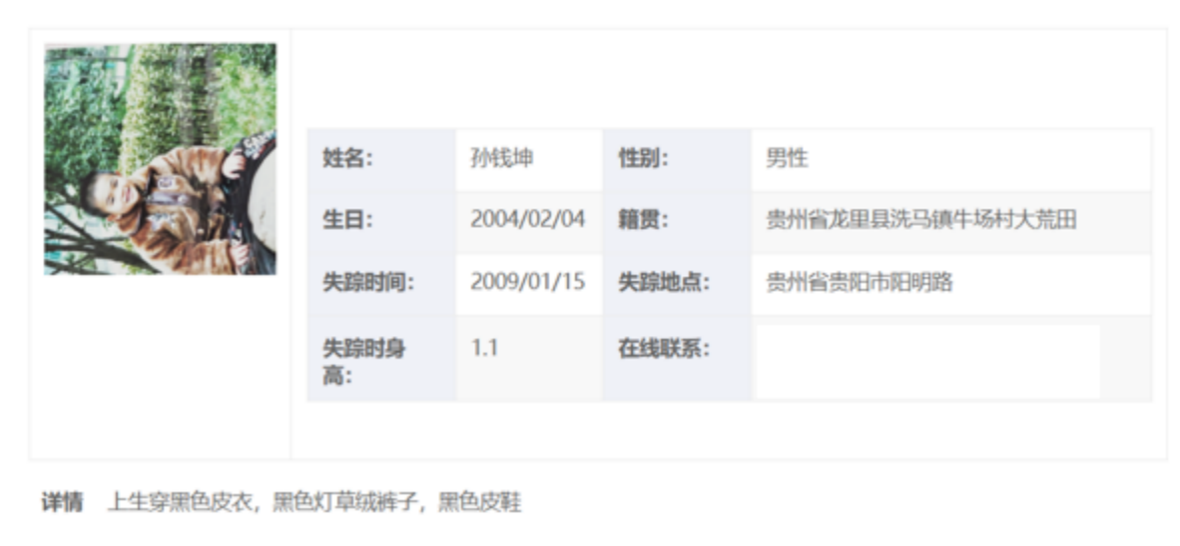Image resolution: width=1180 pixels, height=546 pixels.
Task: Select the height value 1.1
Action: (x=485, y=349)
